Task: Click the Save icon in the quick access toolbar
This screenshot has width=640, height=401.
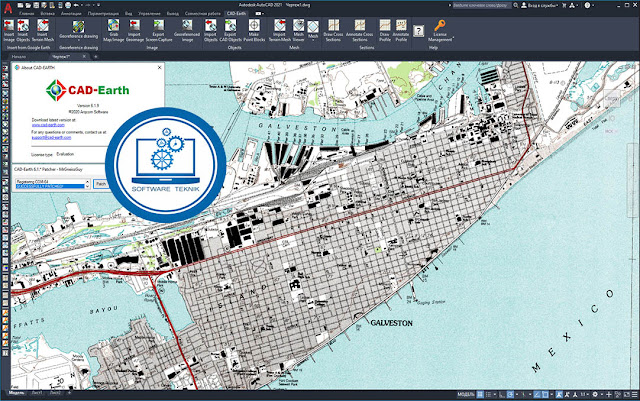Action: pos(36,5)
